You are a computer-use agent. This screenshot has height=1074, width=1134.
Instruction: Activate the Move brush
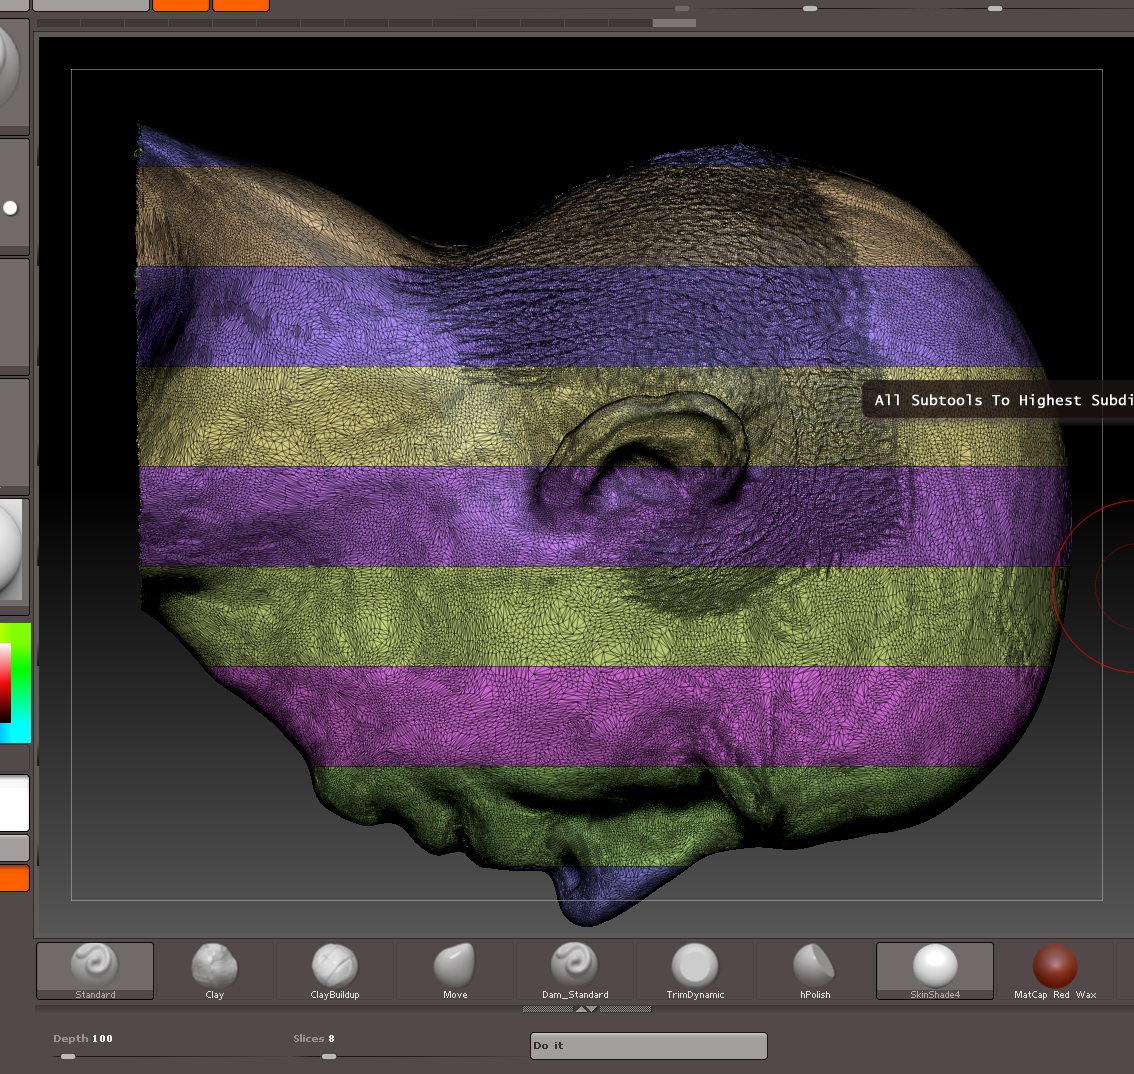point(455,971)
